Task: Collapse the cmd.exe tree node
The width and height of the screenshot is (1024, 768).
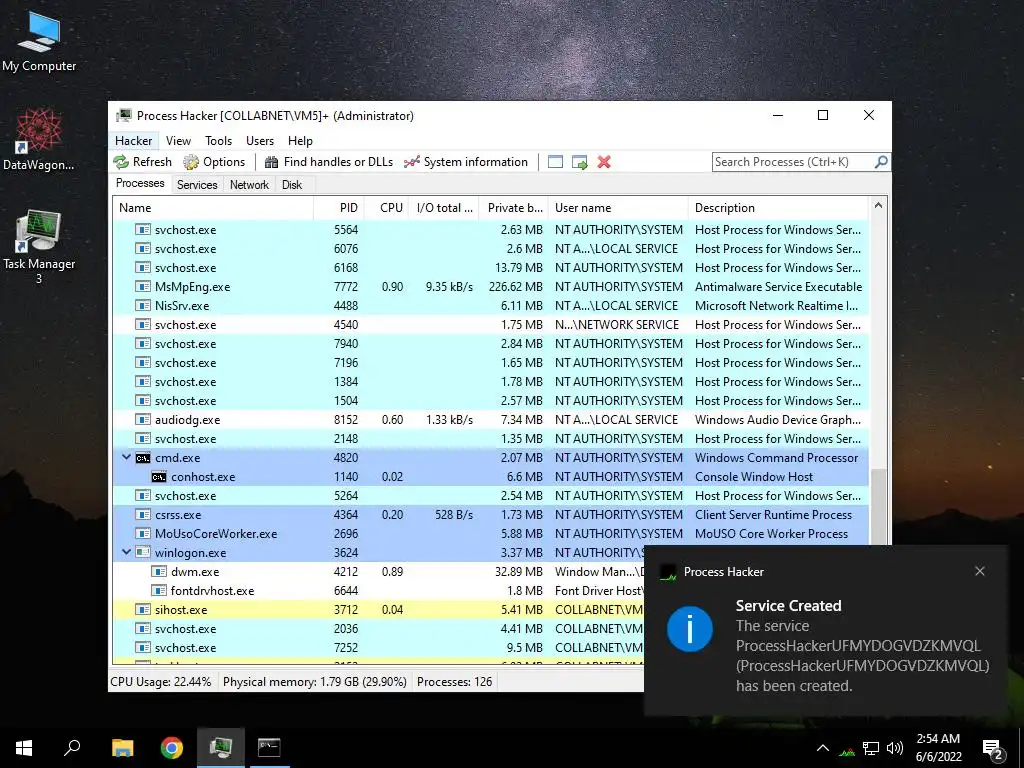Action: pos(127,458)
